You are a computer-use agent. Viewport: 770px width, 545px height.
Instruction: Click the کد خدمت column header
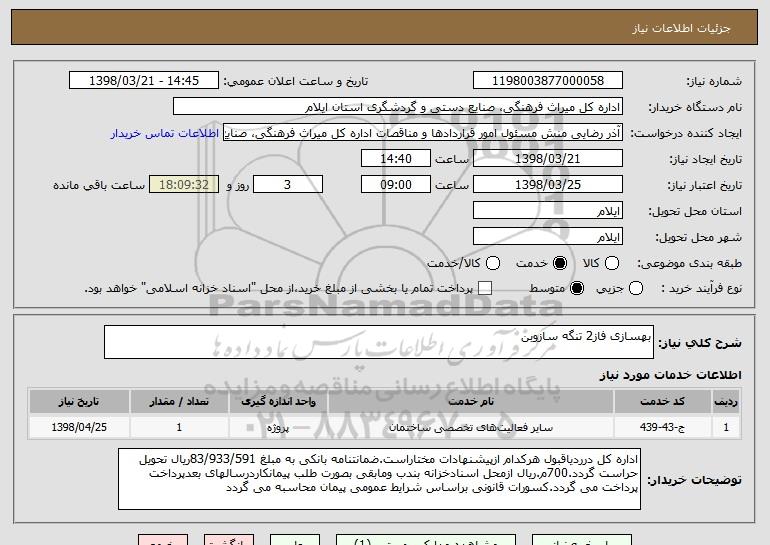click(x=662, y=402)
